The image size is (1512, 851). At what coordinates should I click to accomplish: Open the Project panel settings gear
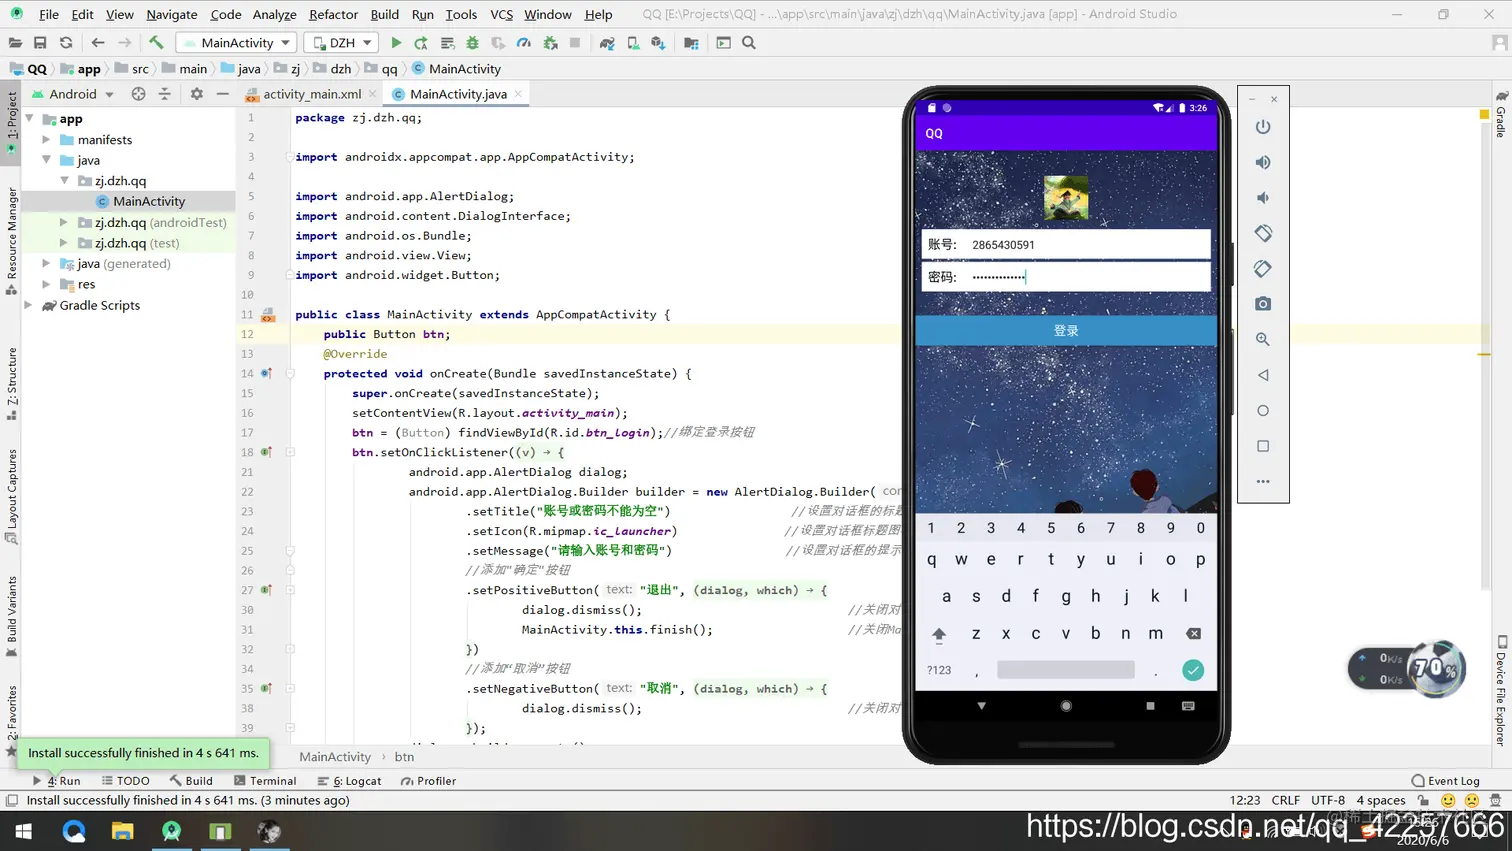pos(196,94)
